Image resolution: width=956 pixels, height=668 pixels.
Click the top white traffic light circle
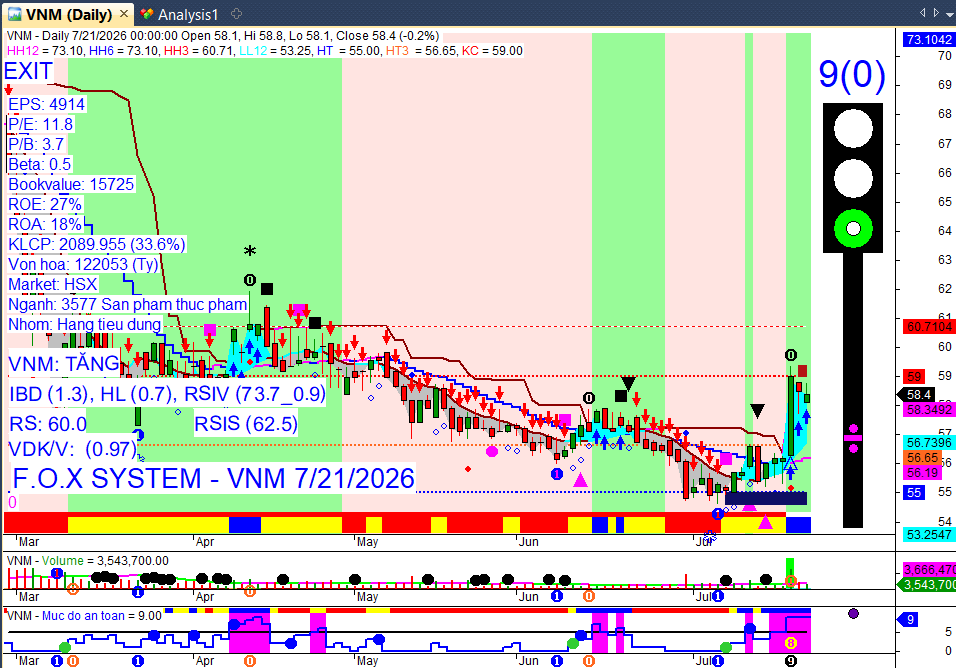click(853, 129)
